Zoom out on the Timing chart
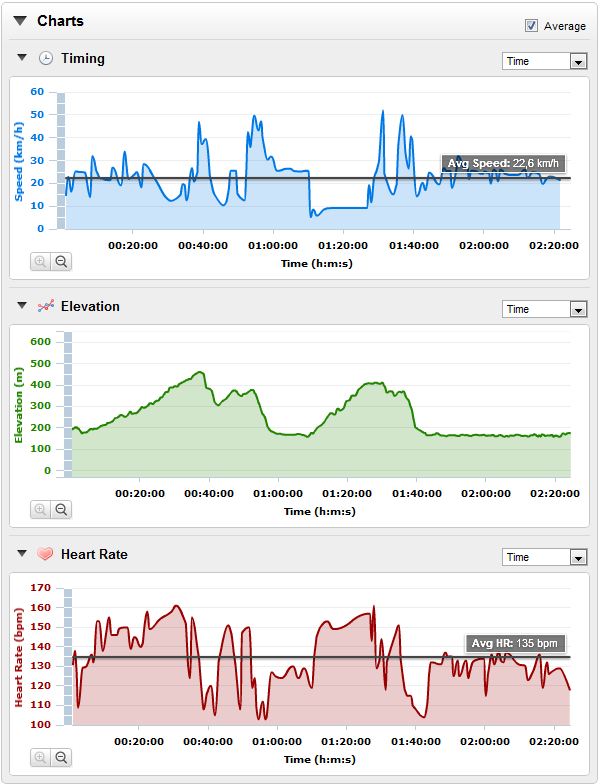The width and height of the screenshot is (600, 784). coord(61,261)
